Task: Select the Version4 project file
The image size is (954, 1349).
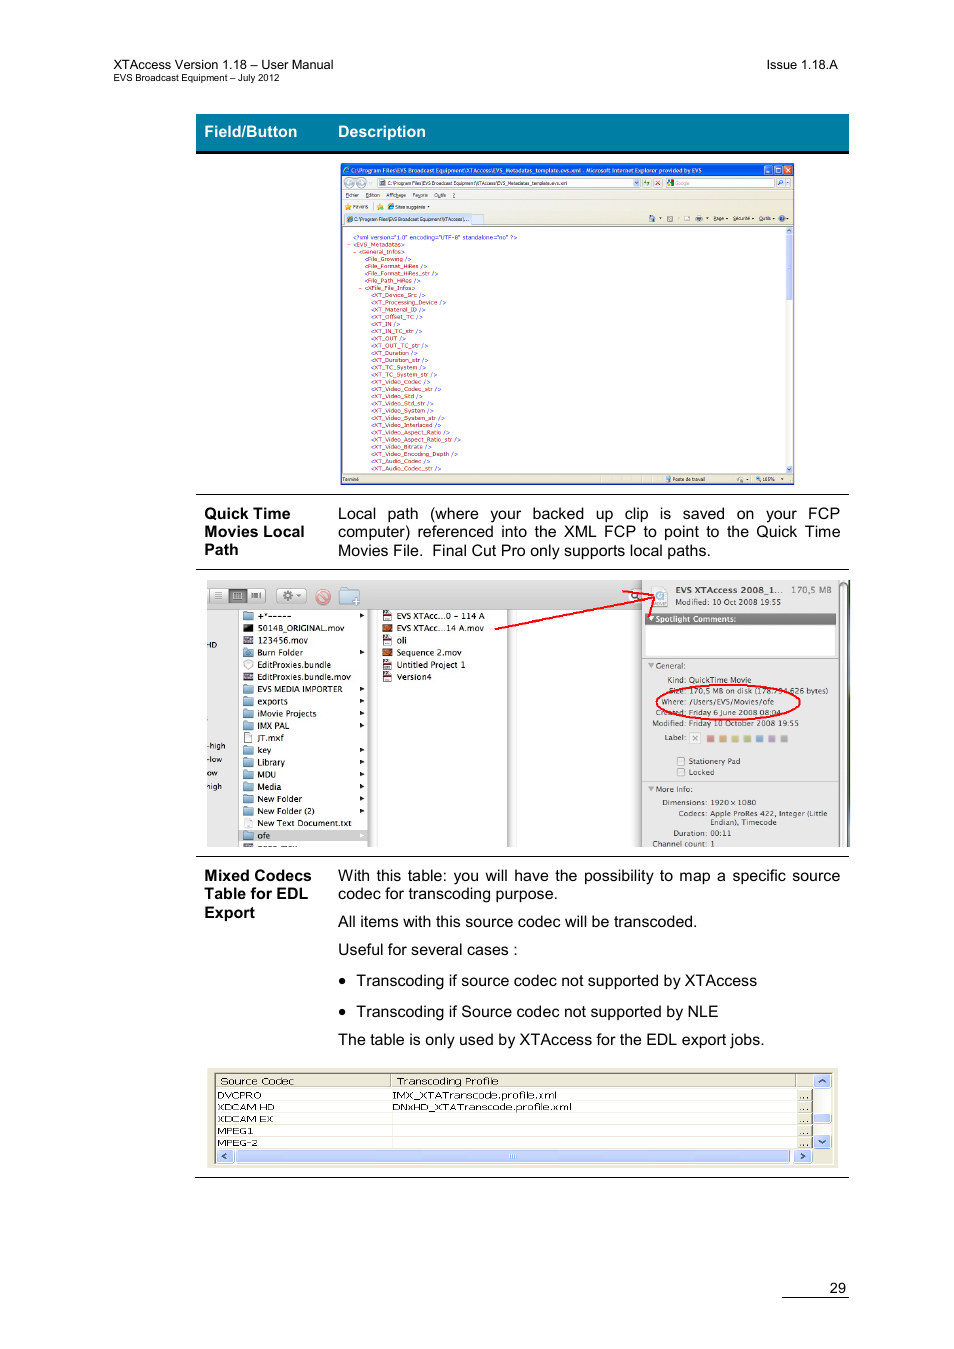Action: click(408, 677)
